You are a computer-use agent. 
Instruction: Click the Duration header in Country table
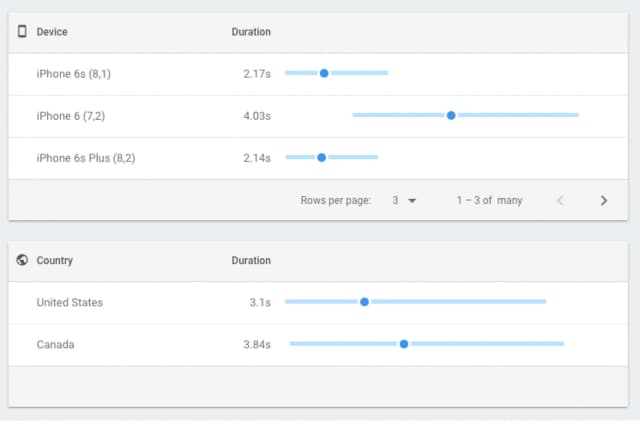point(251,260)
